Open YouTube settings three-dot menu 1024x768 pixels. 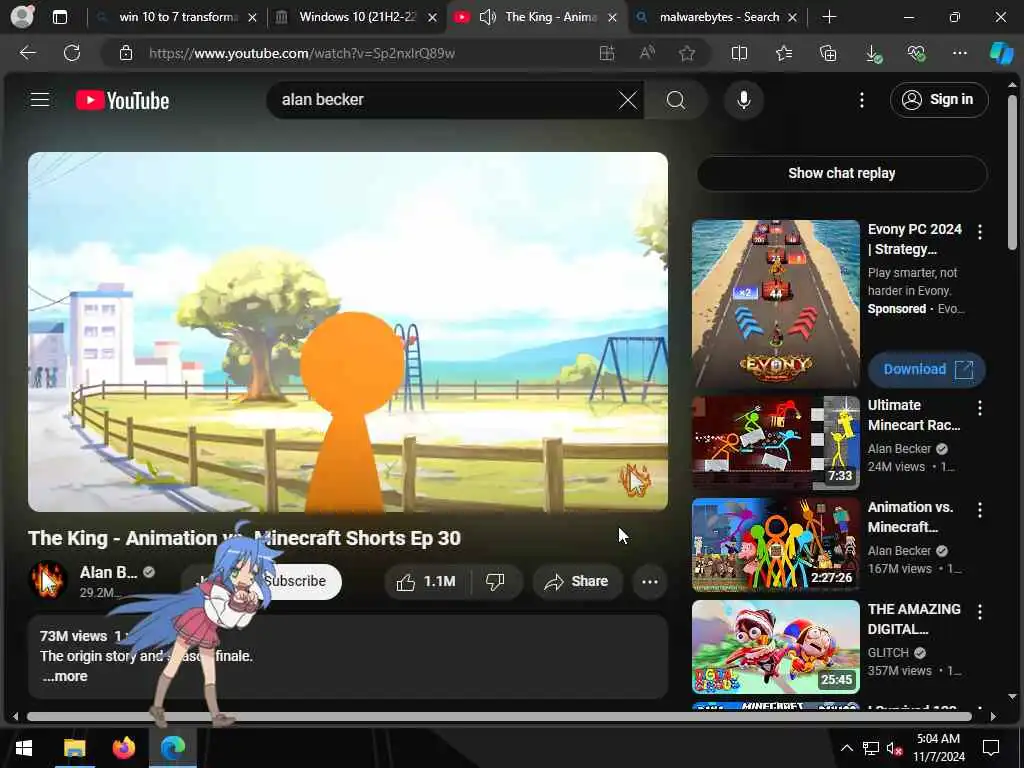861,100
